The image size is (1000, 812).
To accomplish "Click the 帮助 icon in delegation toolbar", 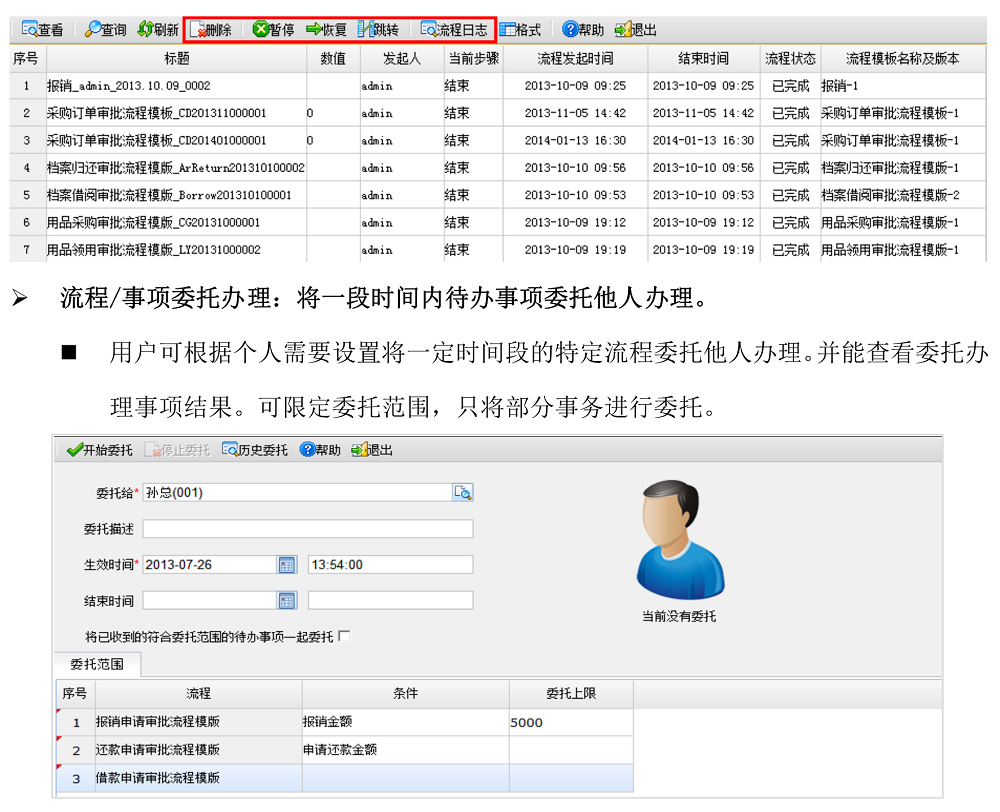I will point(319,450).
